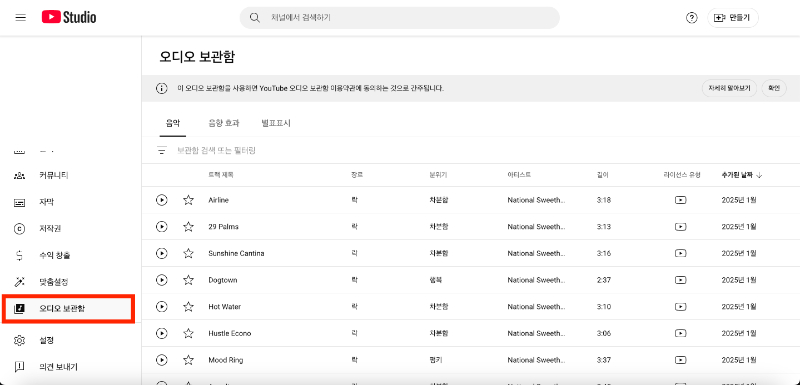Click the 길이 column header
Screen dimensions: 800x385
603,175
